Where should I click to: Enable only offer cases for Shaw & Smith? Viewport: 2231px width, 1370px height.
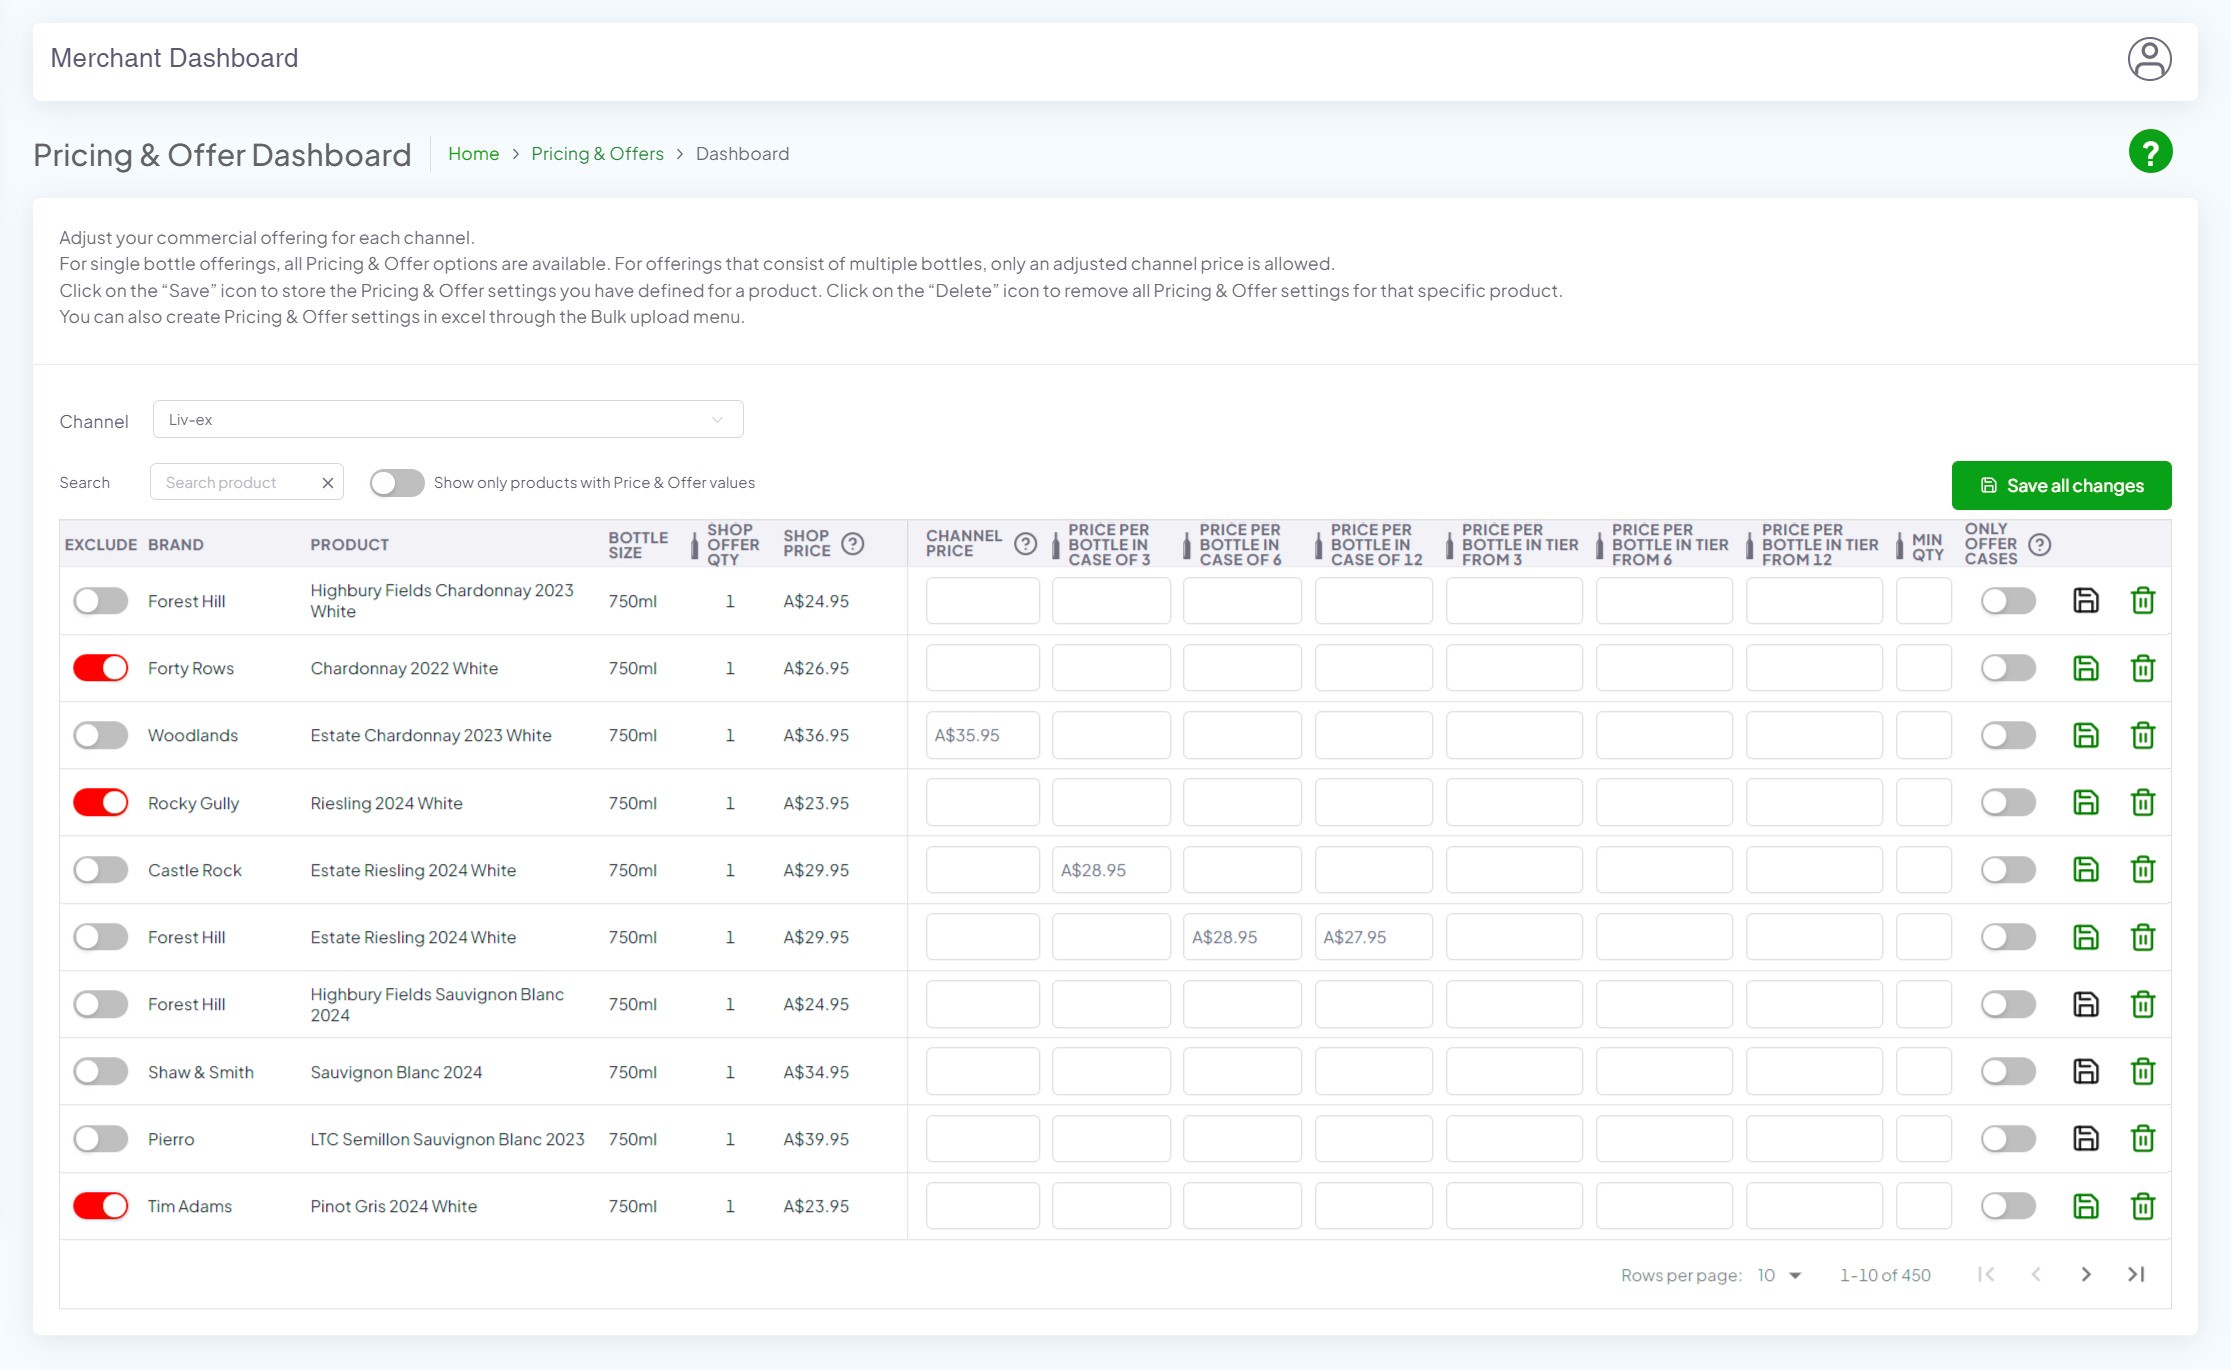point(2008,1072)
